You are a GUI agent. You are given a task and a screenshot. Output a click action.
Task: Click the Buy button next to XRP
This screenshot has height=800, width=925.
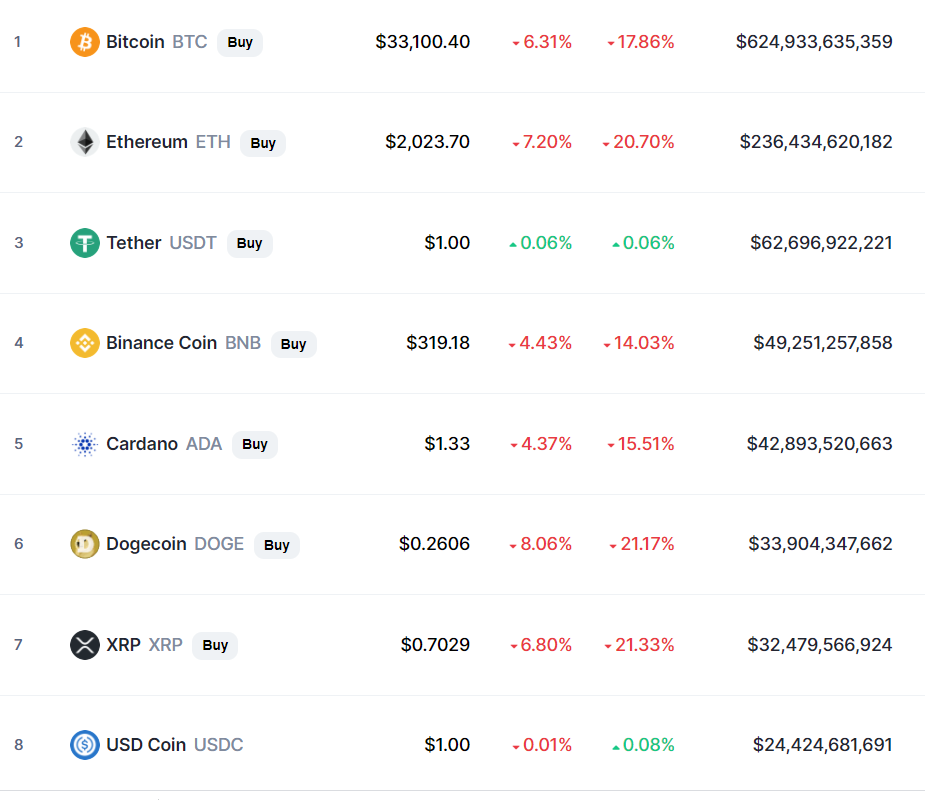215,645
